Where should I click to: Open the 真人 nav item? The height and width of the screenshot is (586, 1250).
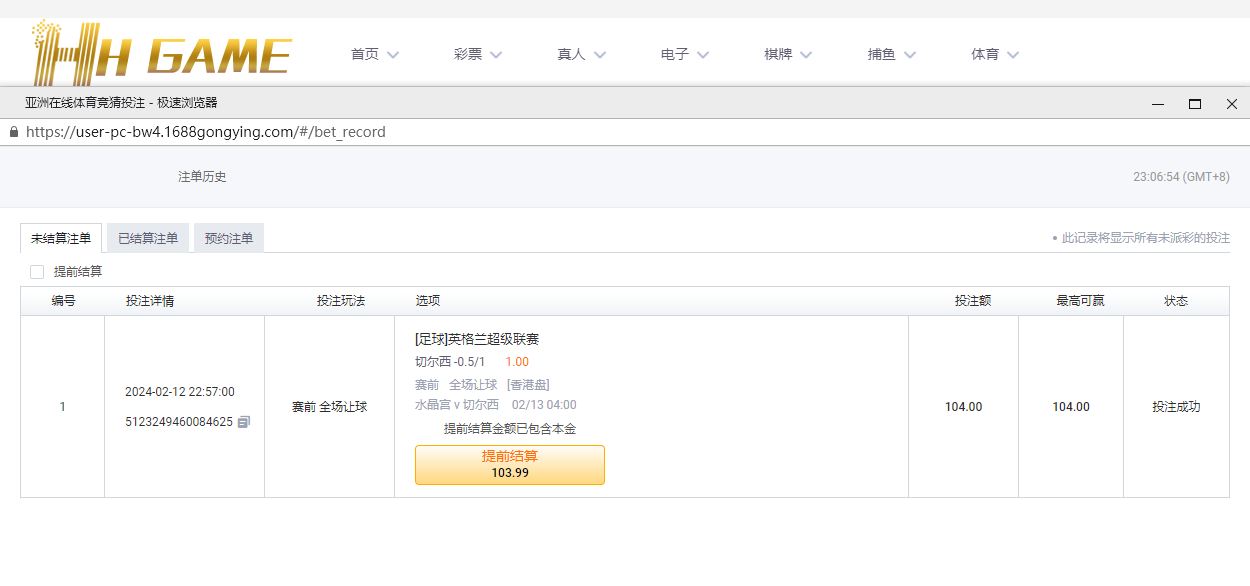coord(571,54)
